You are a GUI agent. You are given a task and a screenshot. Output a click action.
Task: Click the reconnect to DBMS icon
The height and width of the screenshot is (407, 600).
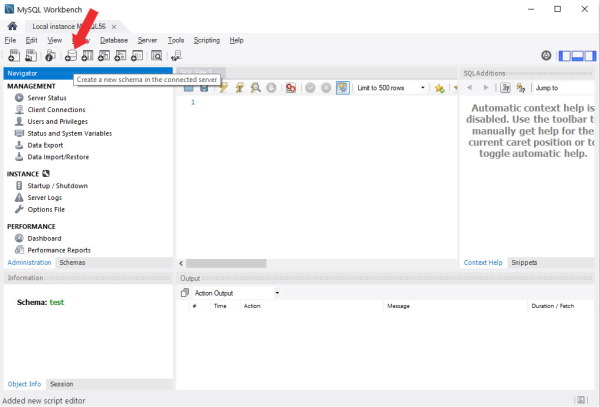176,56
